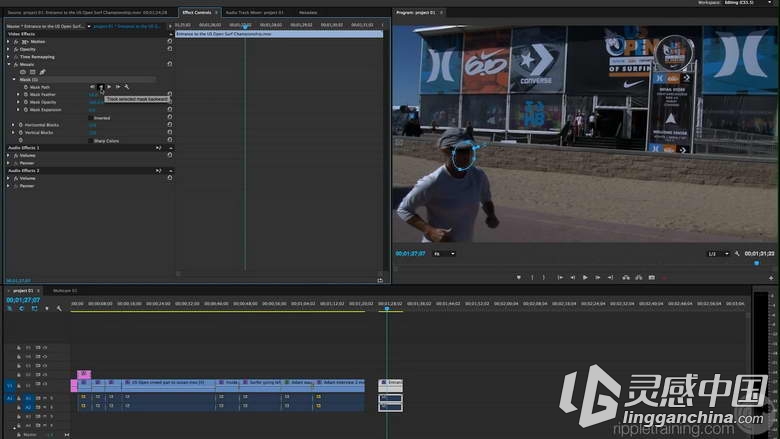
Task: Open playback resolution dropdown
Action: tap(718, 254)
